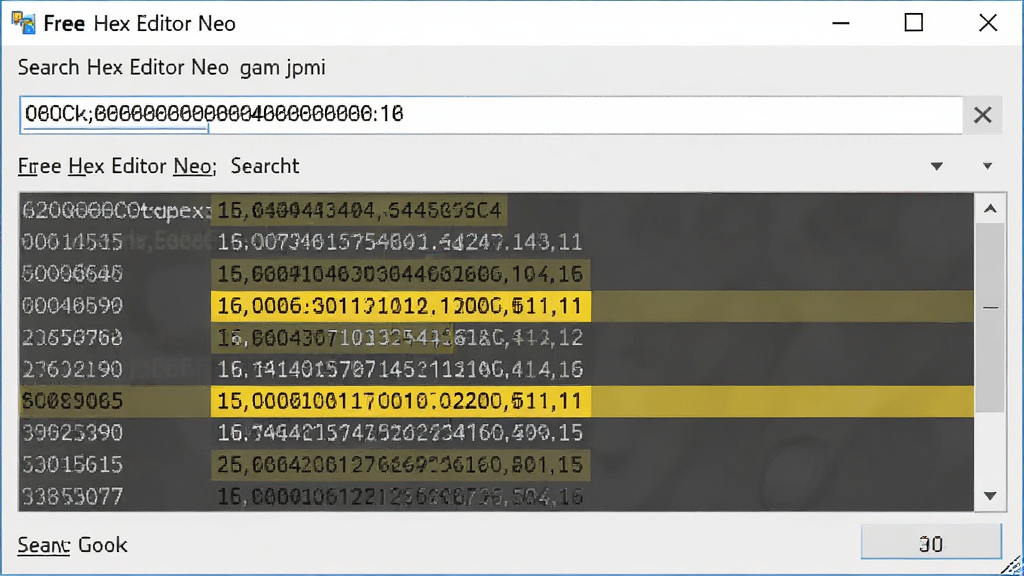The image size is (1024, 576).
Task: Open the rightmost dropdown arrow beside Searcht
Action: (987, 167)
